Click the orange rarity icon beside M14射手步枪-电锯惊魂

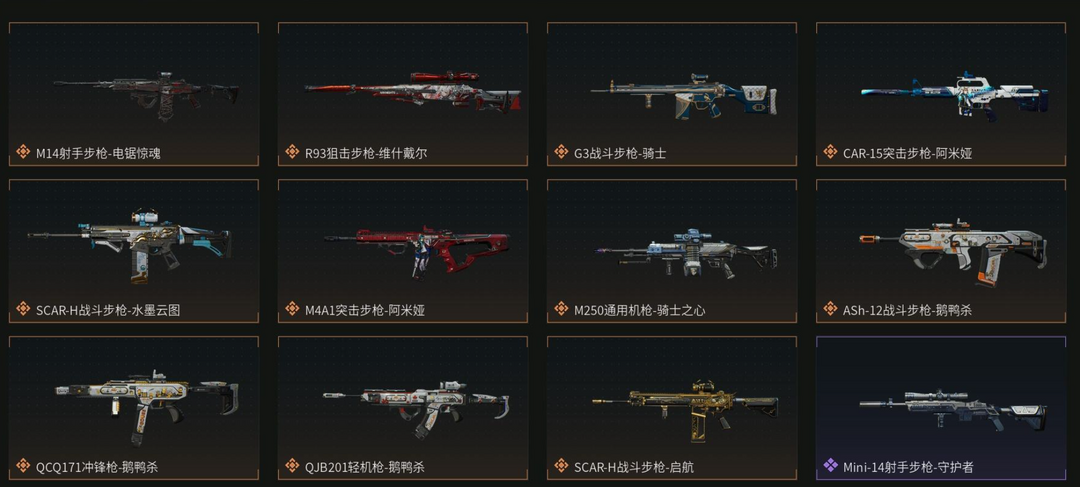(x=23, y=152)
